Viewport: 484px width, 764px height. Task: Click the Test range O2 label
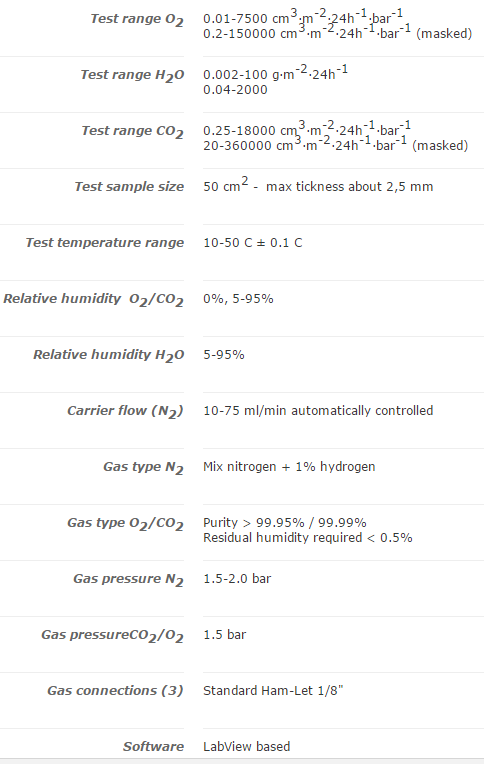[x=137, y=19]
